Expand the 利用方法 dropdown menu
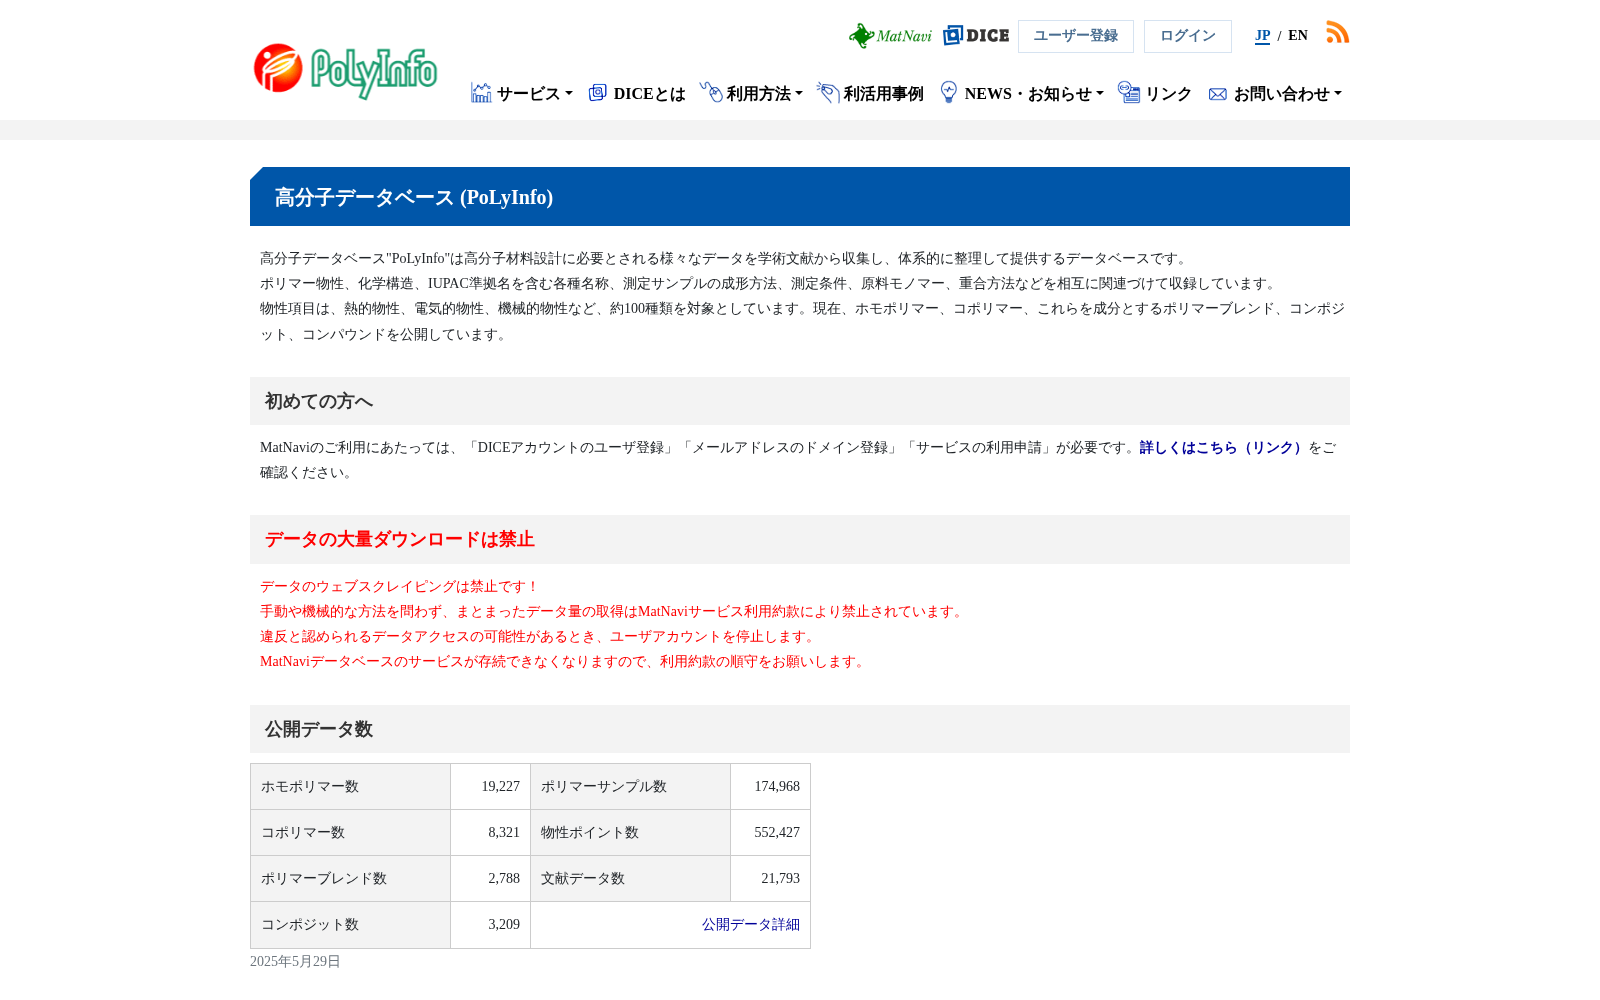The height and width of the screenshot is (1000, 1600). 764,94
